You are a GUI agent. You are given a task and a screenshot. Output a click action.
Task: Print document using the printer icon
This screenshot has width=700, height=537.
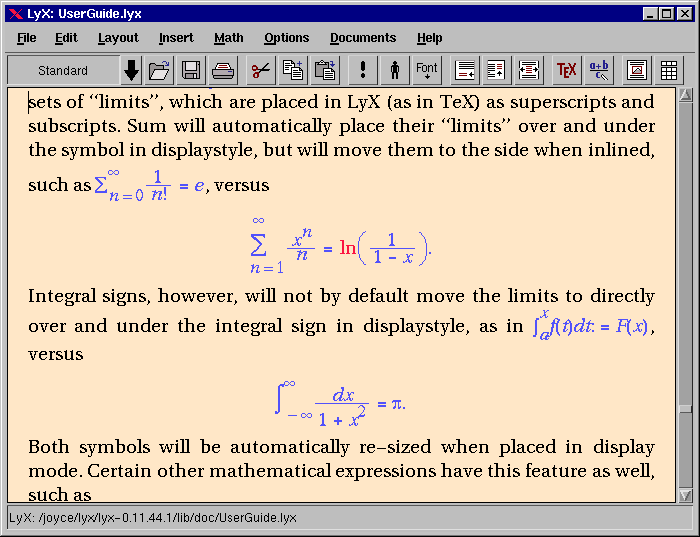[223, 70]
